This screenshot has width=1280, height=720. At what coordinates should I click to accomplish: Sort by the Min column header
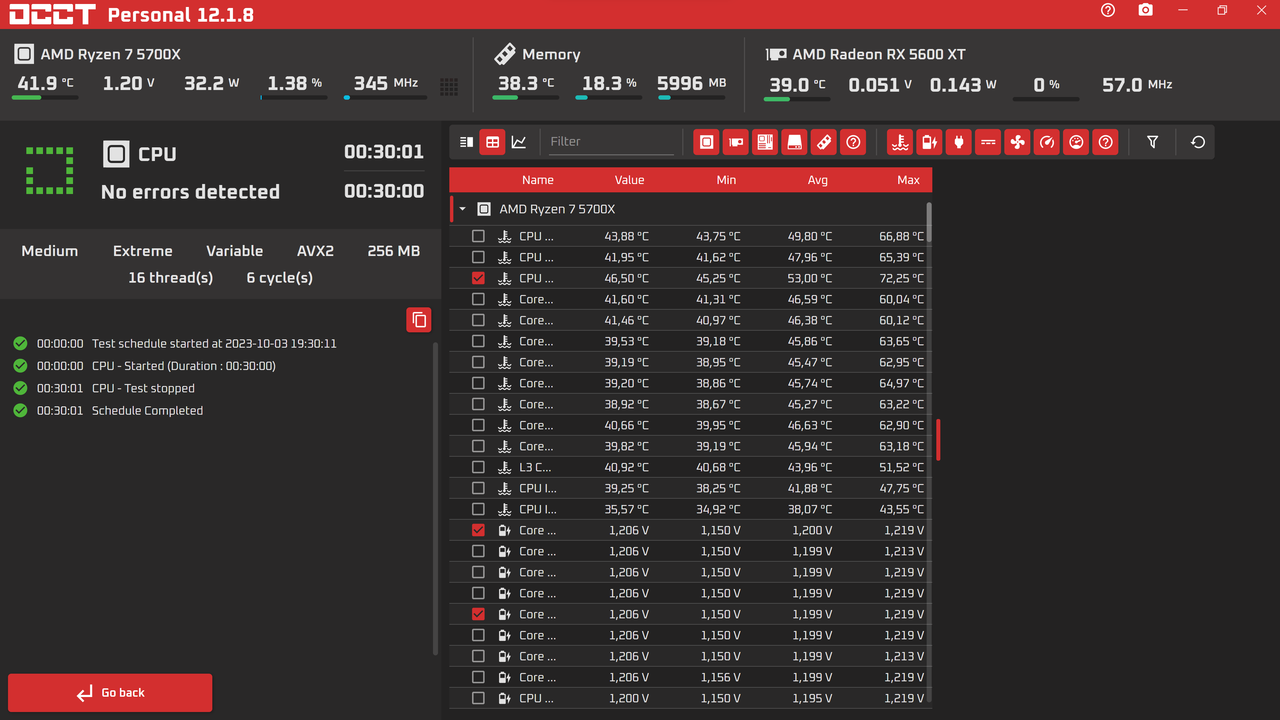pos(726,180)
